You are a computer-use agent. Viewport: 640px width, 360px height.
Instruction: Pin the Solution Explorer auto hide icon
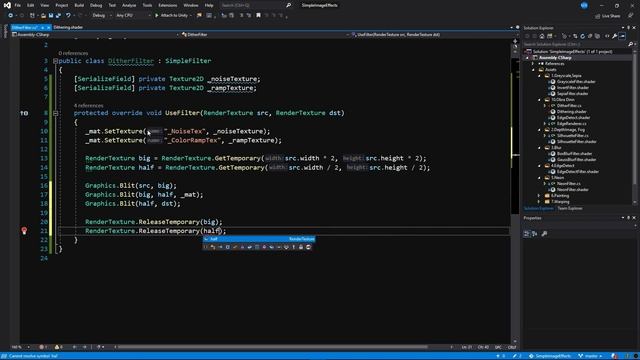(628, 28)
